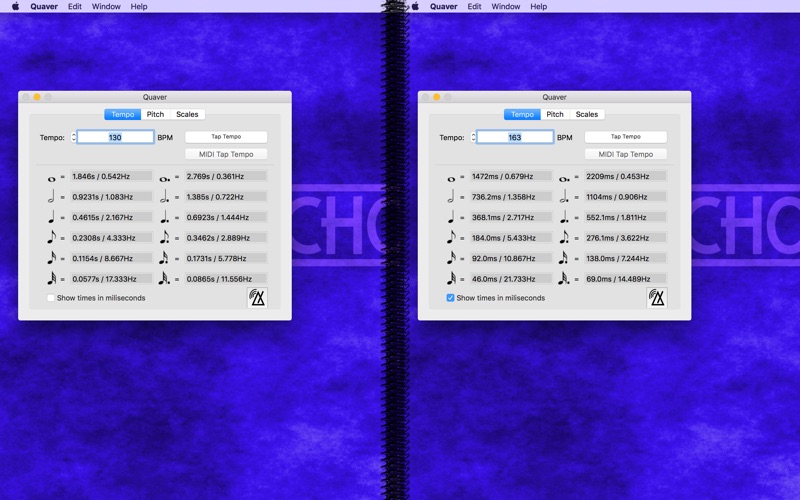Open Edit menu in left menu bar
Viewport: 800px width, 500px height.
[74, 6]
